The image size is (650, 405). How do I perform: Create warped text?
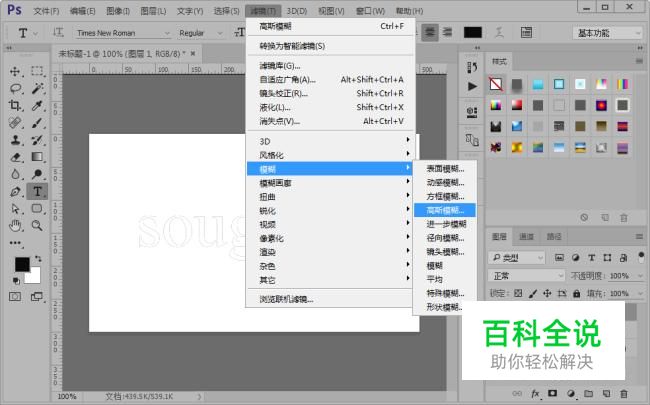tap(500, 32)
